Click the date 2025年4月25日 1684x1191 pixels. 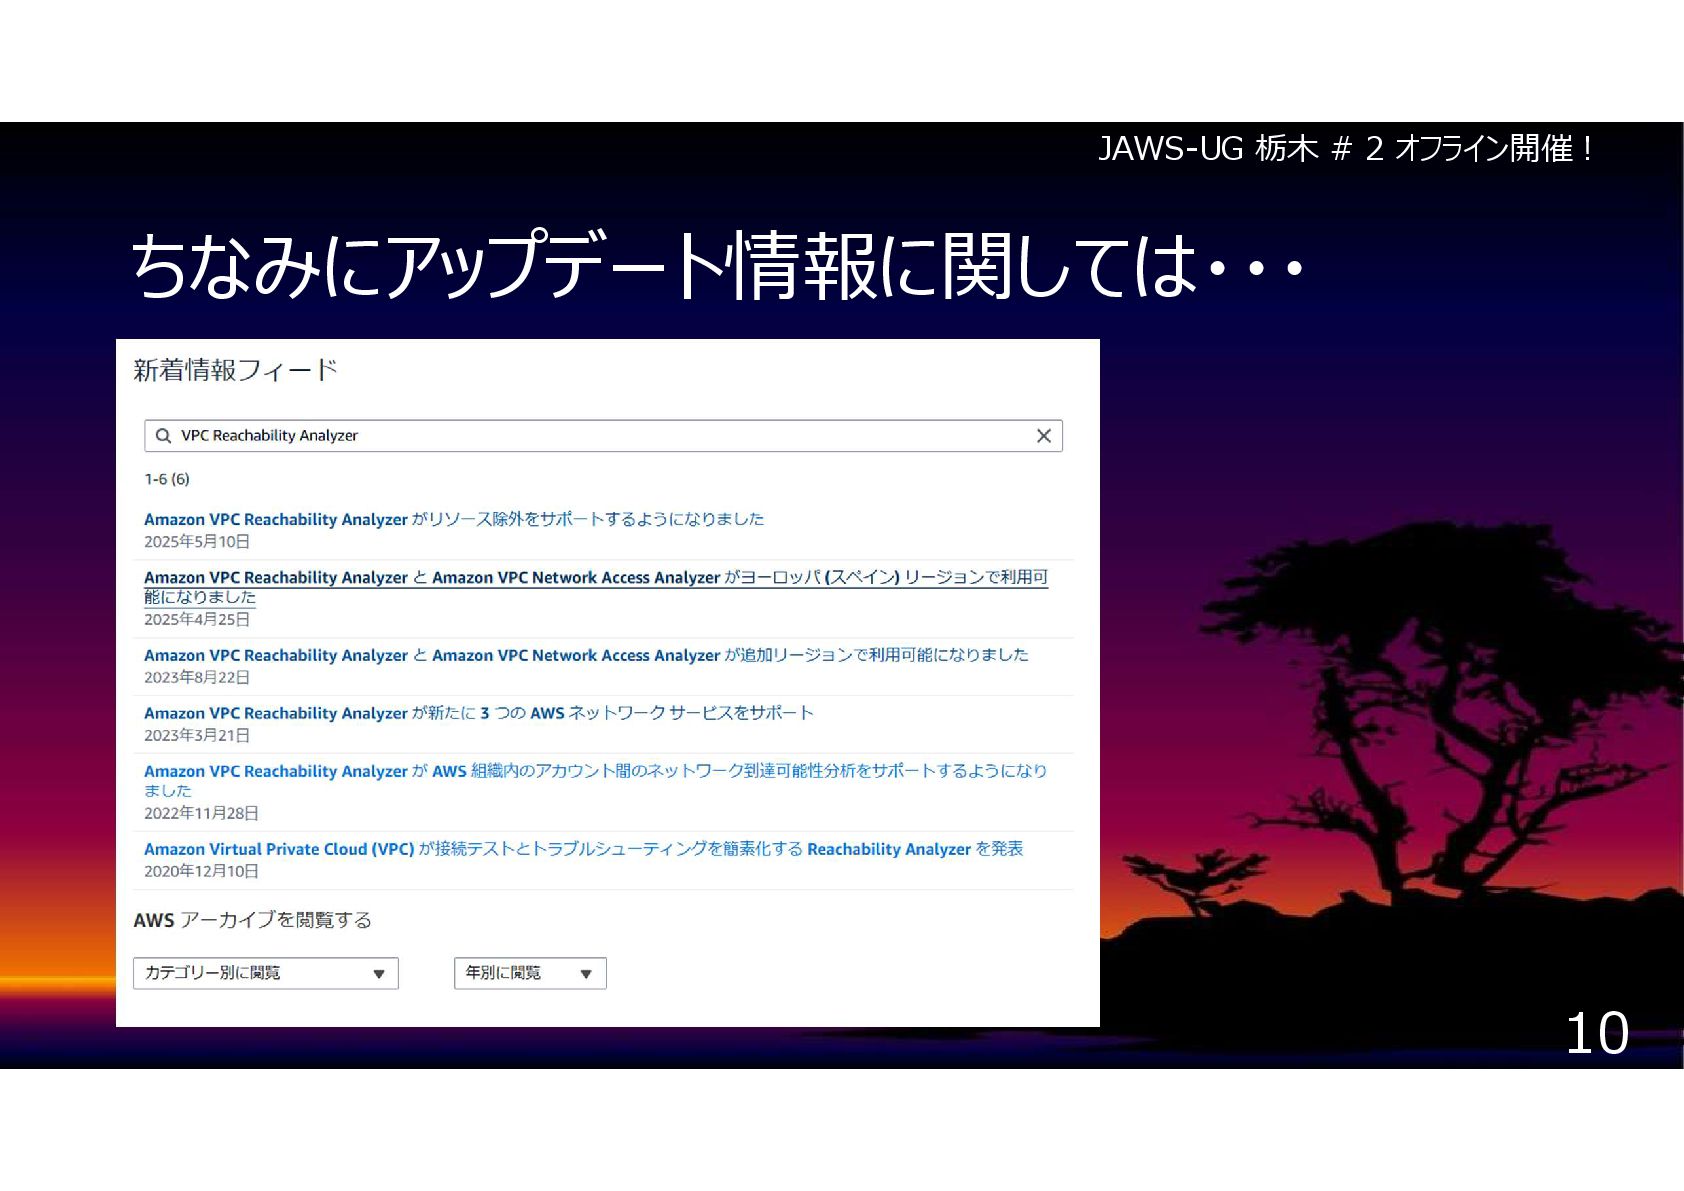click(x=197, y=620)
